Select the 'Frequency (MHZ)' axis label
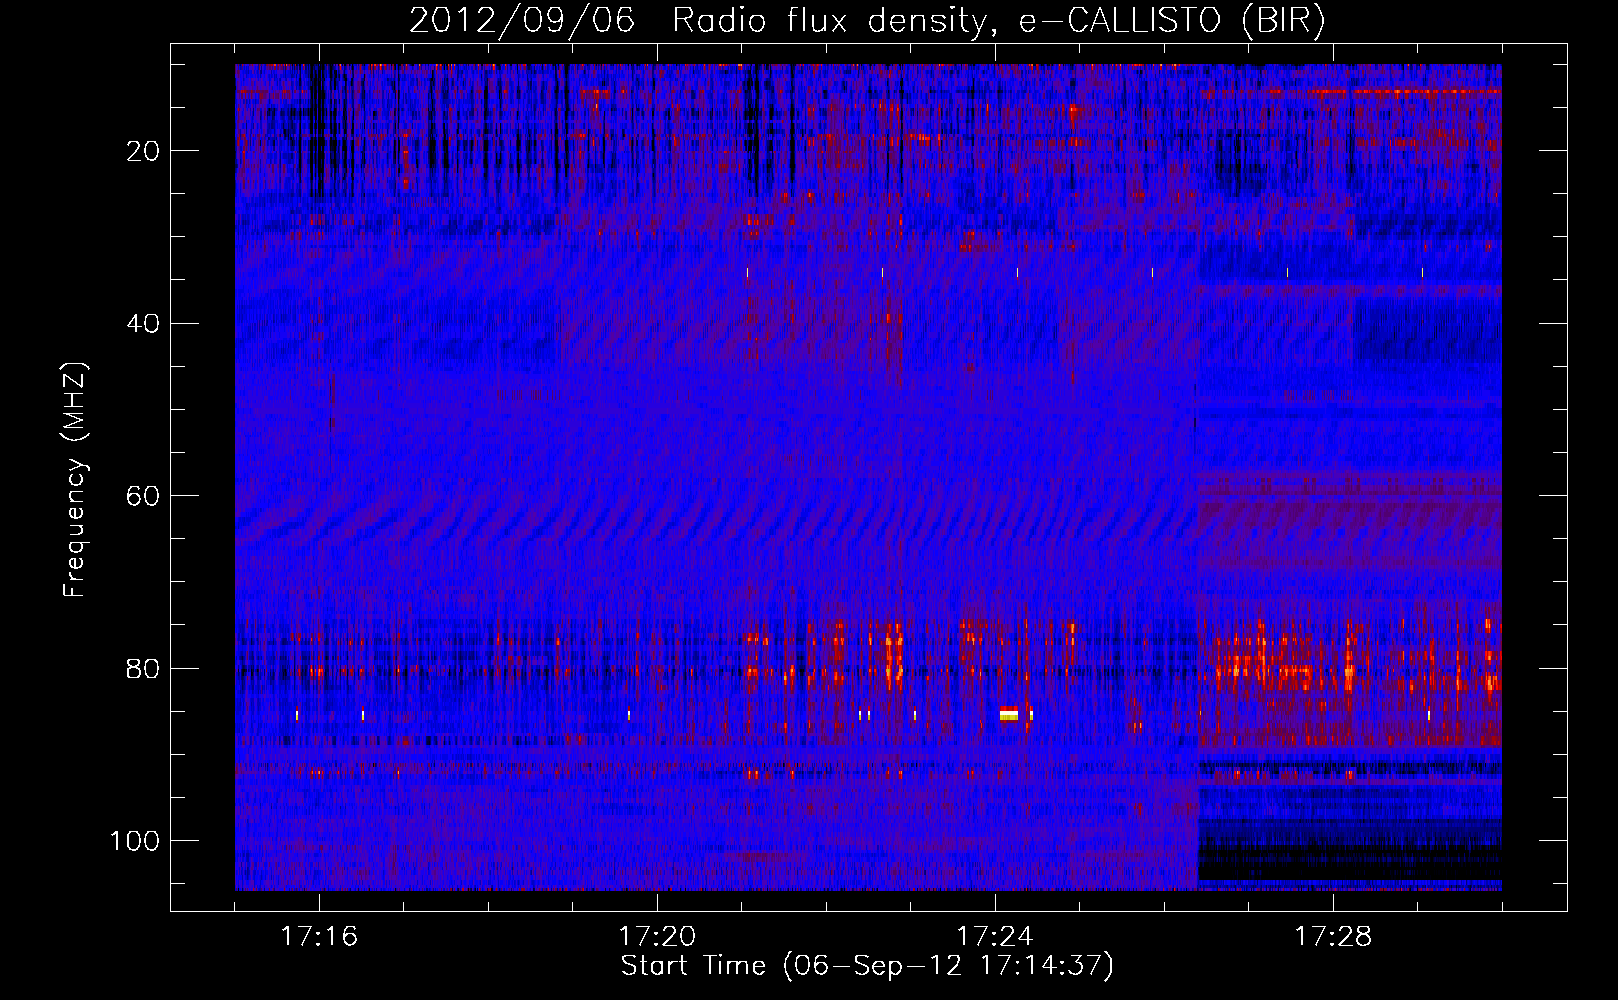The image size is (1618, 1000). point(75,480)
